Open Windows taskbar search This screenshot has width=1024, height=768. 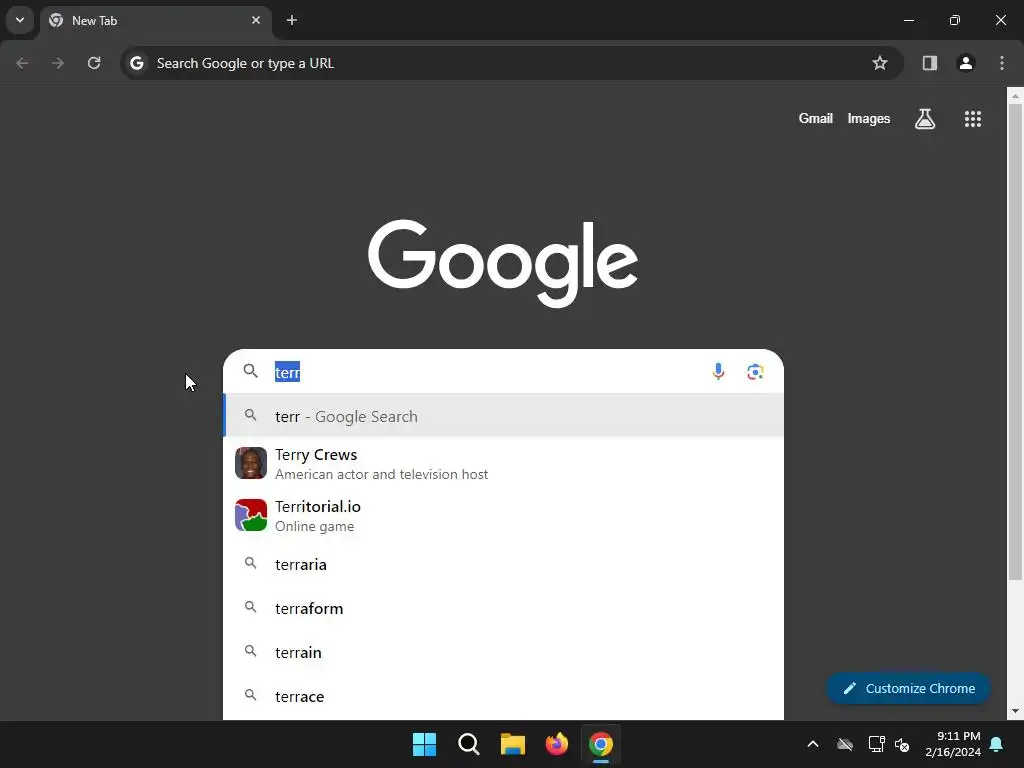[469, 744]
